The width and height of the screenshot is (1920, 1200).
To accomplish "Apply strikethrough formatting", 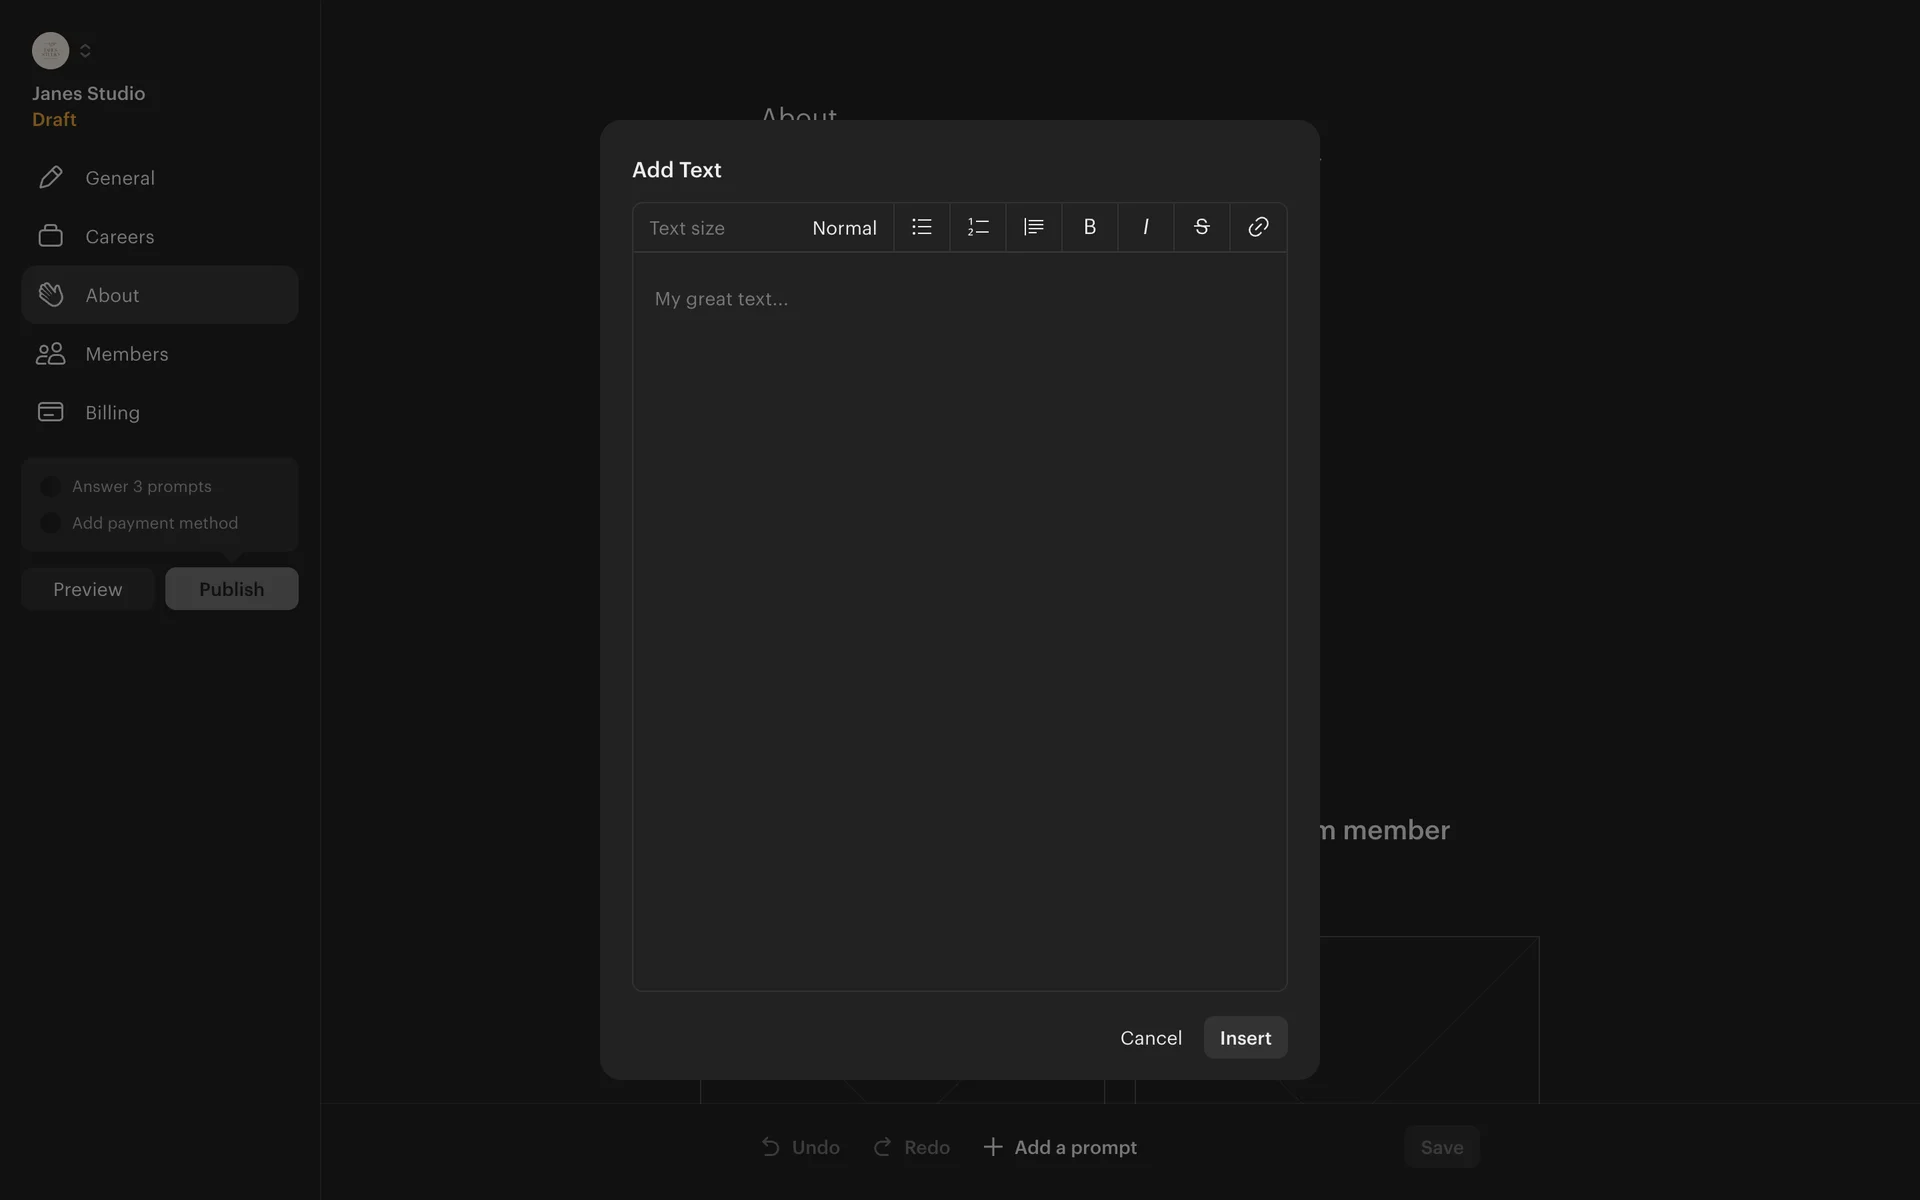I will coord(1201,227).
